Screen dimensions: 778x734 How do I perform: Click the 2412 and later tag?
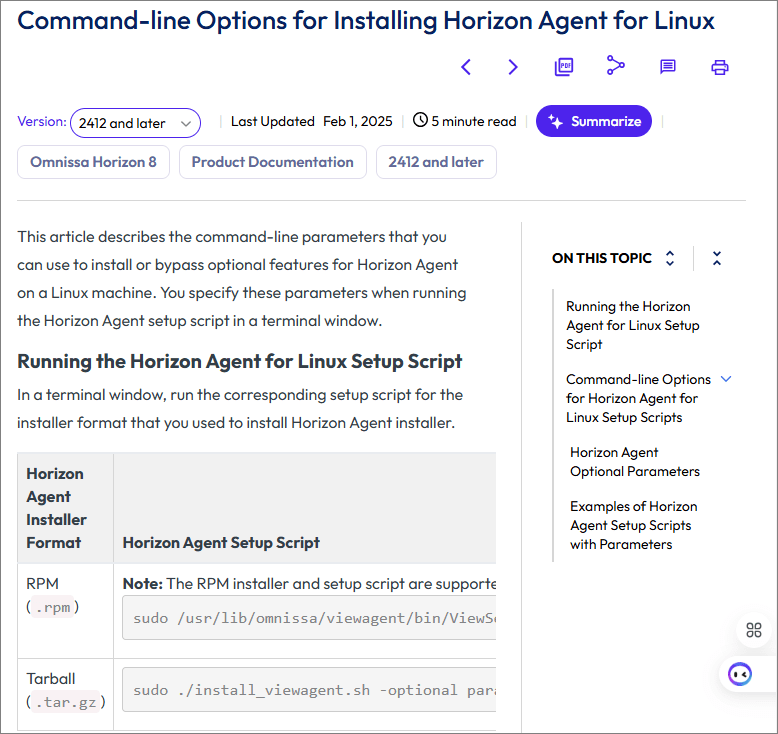pos(435,162)
